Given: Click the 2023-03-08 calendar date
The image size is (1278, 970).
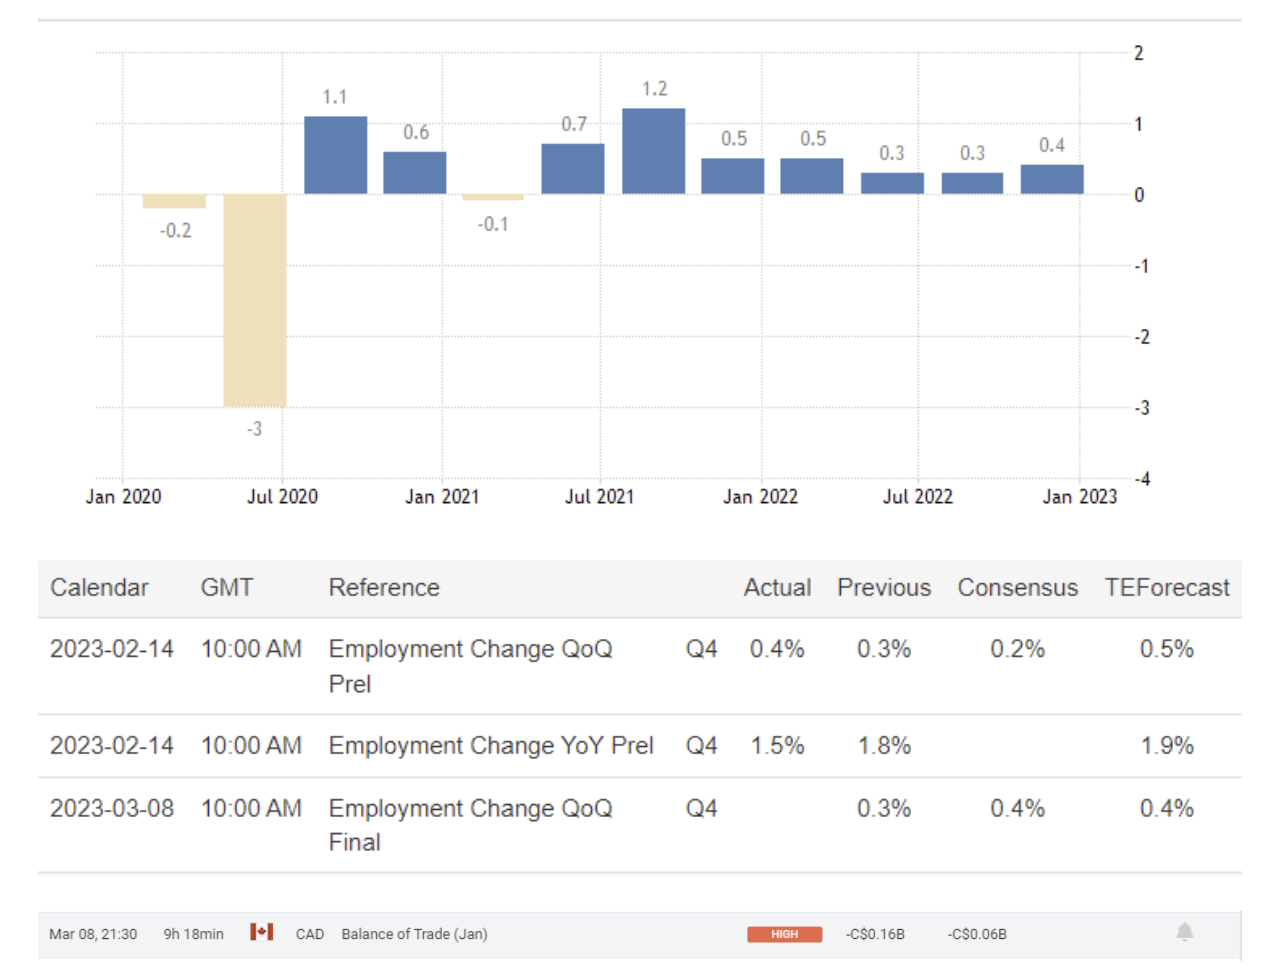Looking at the screenshot, I should [x=112, y=808].
